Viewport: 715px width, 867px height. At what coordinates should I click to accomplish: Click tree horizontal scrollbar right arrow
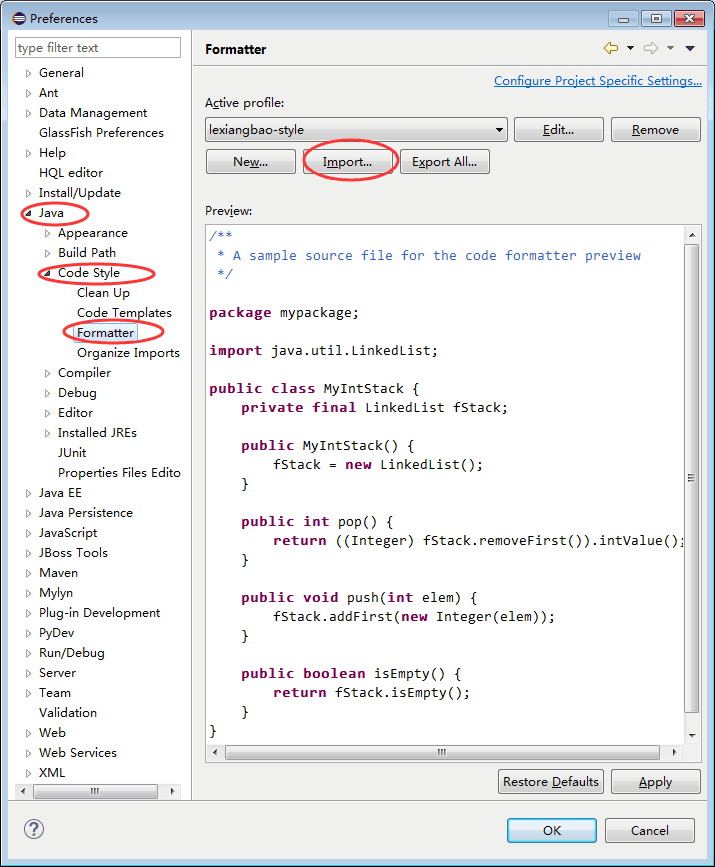pos(173,791)
